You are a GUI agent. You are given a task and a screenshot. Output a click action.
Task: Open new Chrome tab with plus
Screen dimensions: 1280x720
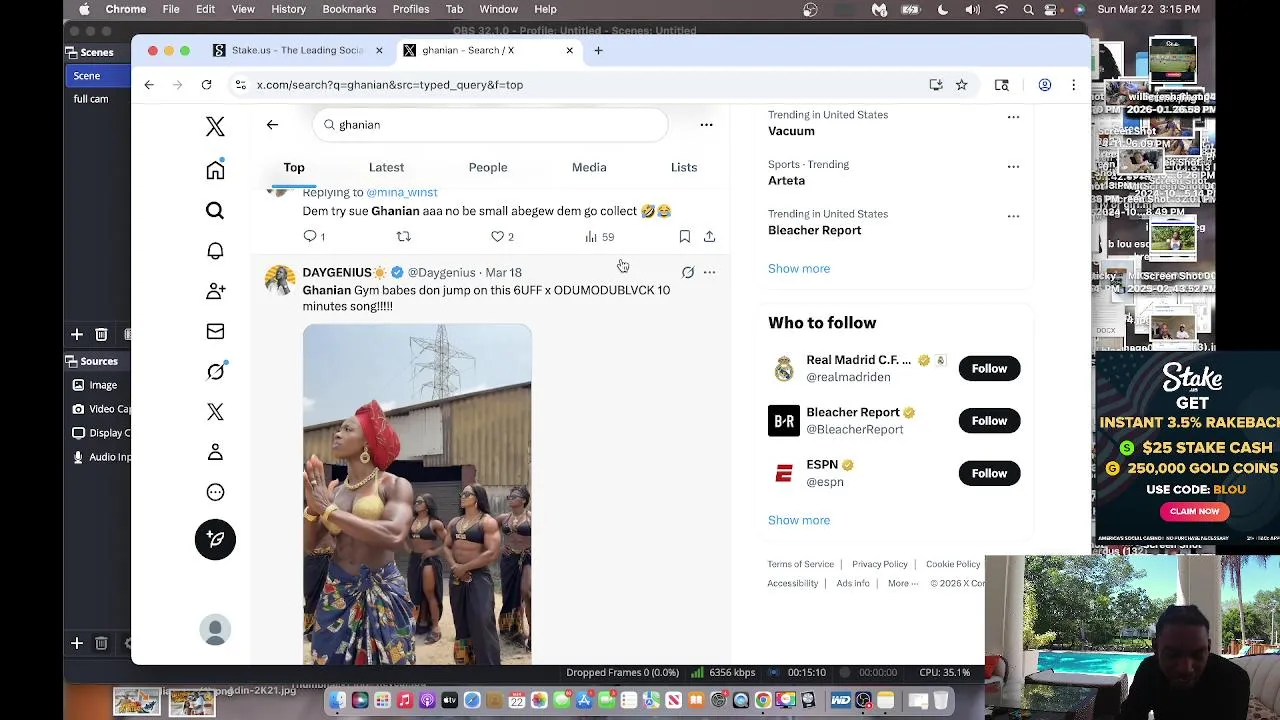(598, 50)
